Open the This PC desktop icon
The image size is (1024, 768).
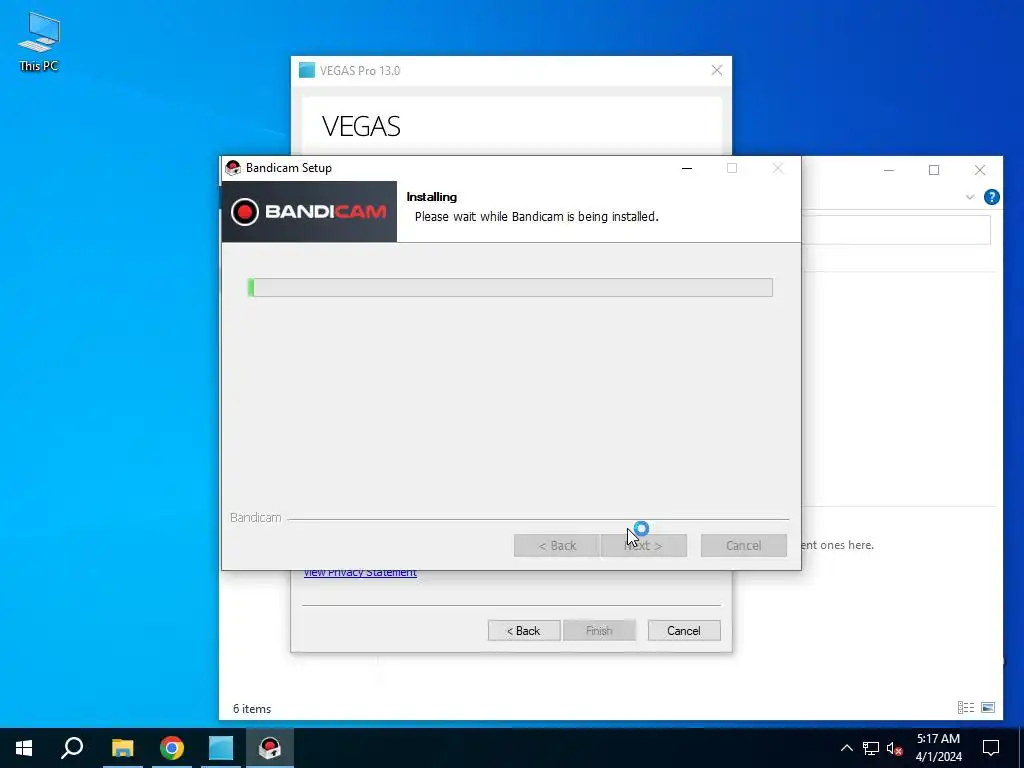[39, 41]
